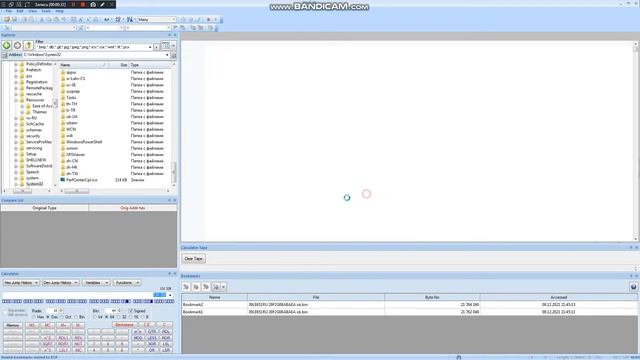Screen dimensions: 640x360
Task: Open the Address path dropdown
Action: (x=167, y=55)
